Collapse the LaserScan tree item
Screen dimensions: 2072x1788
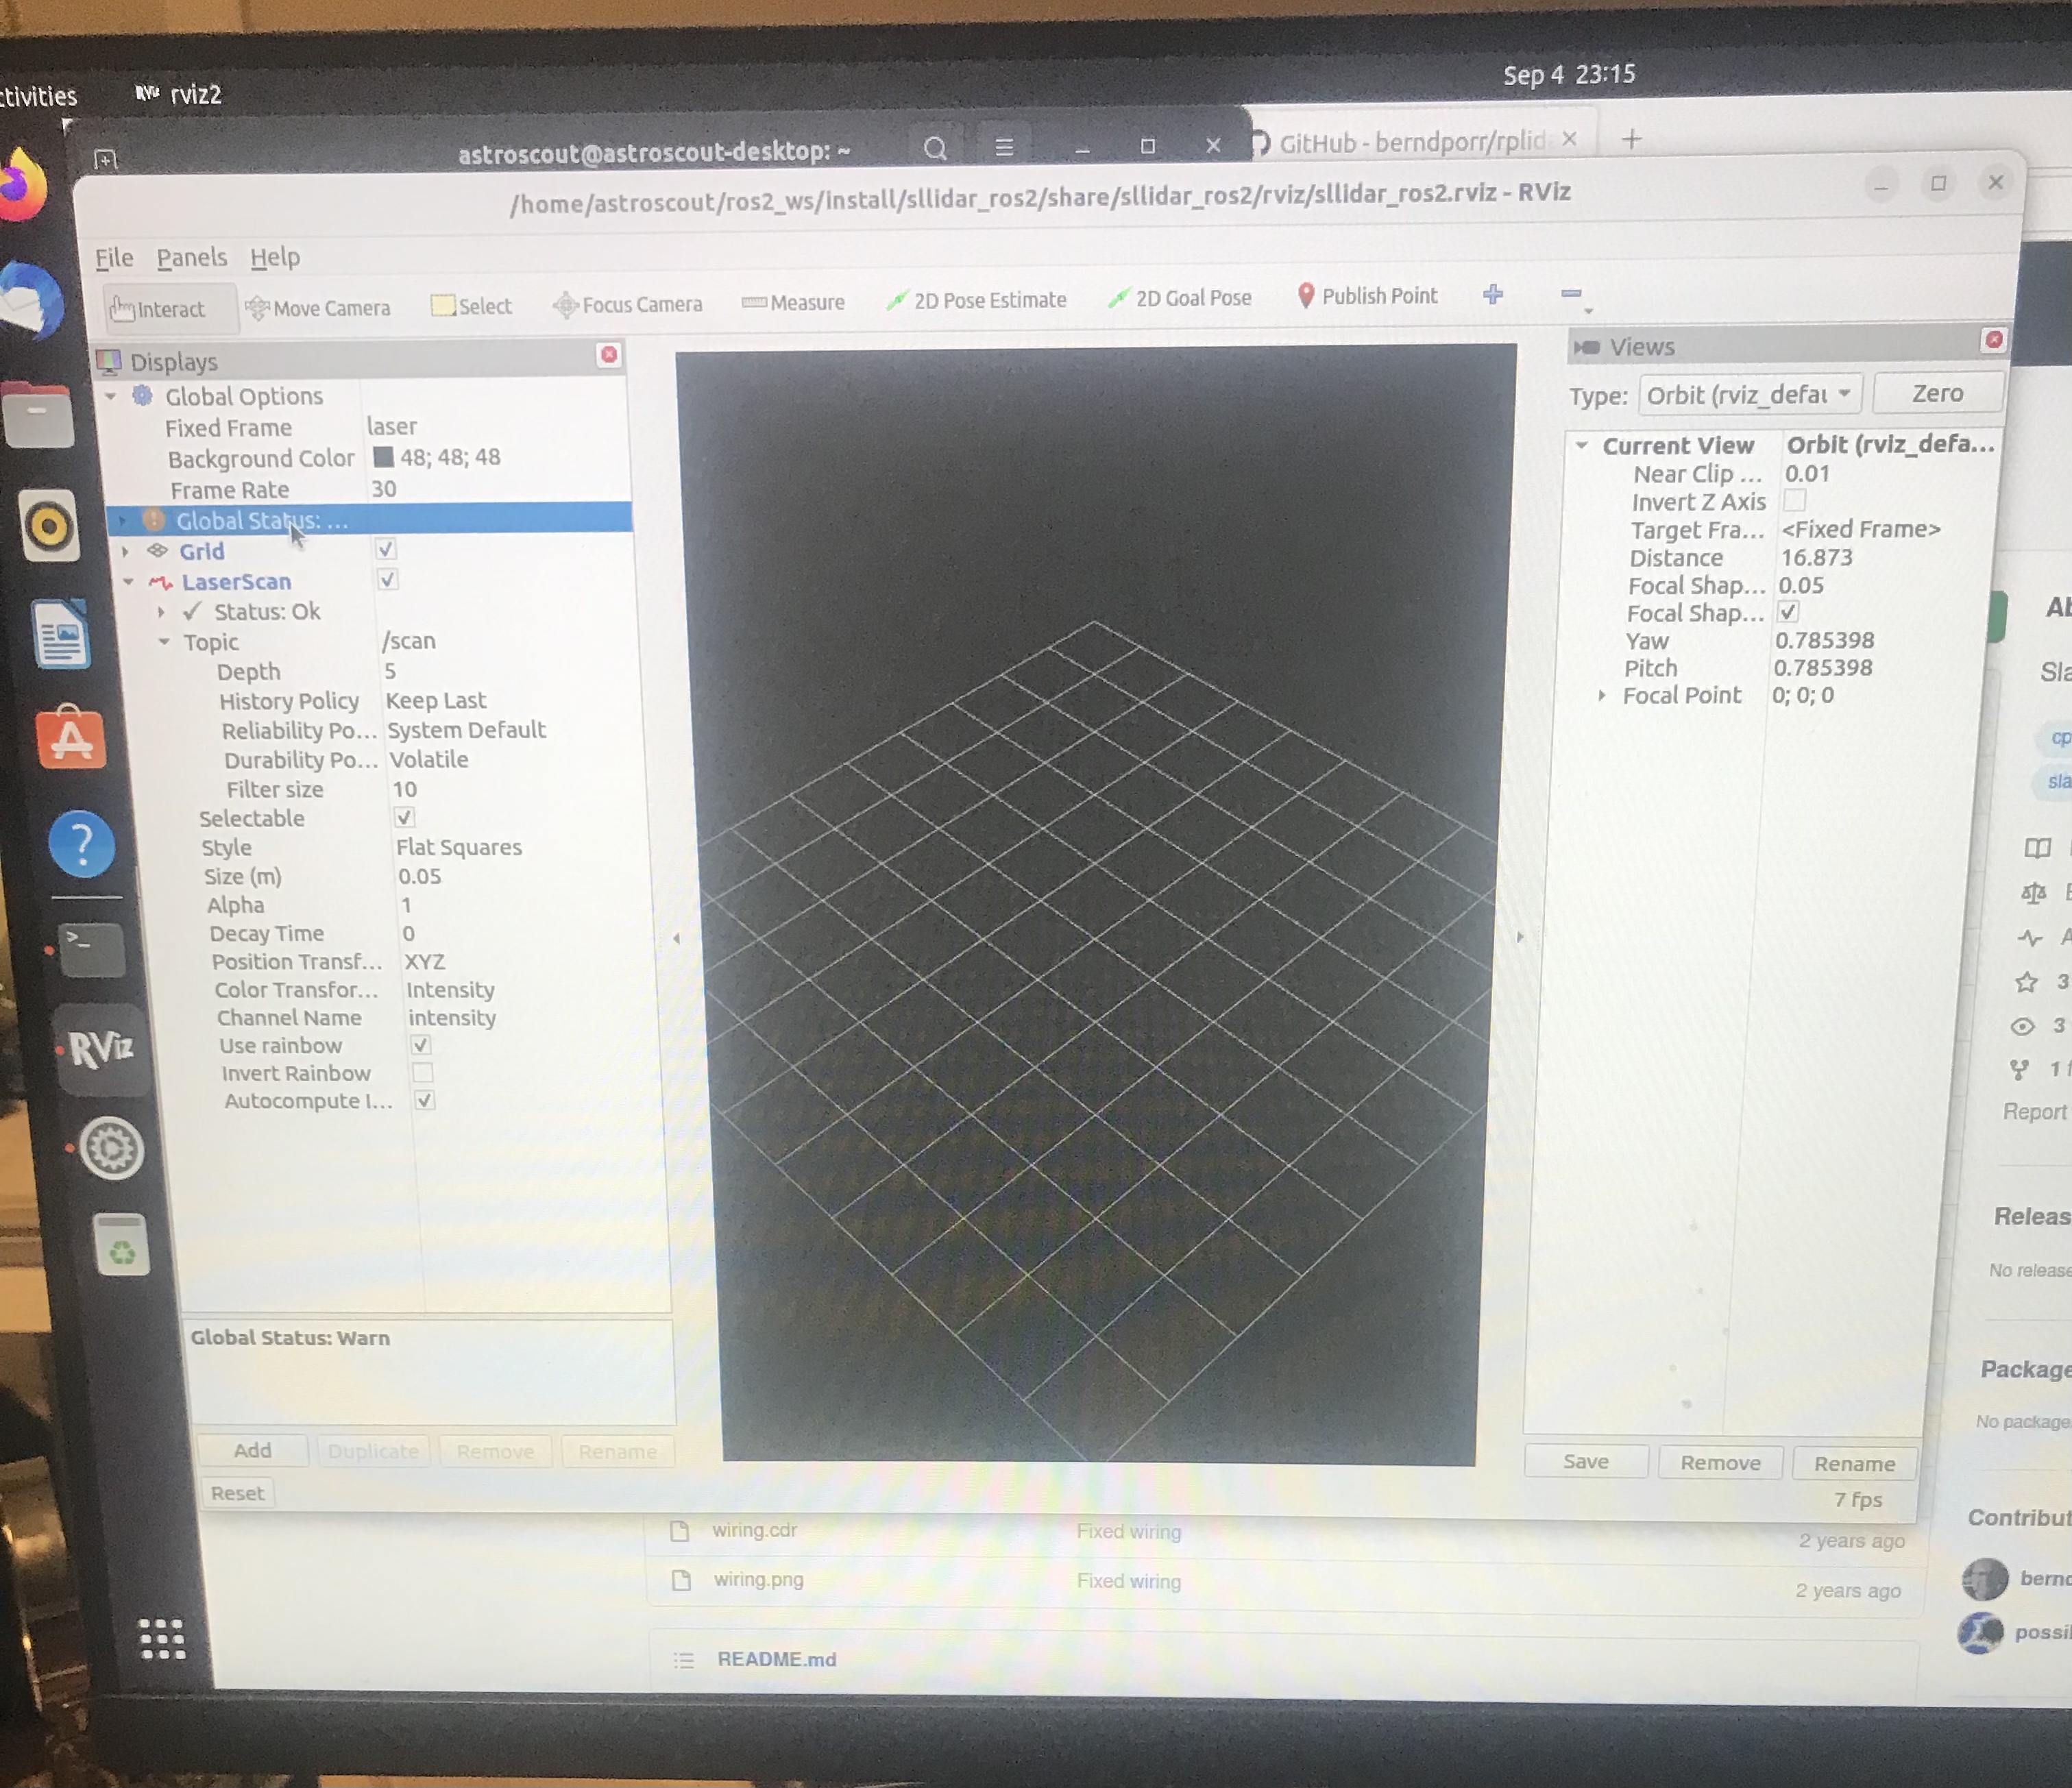127,581
